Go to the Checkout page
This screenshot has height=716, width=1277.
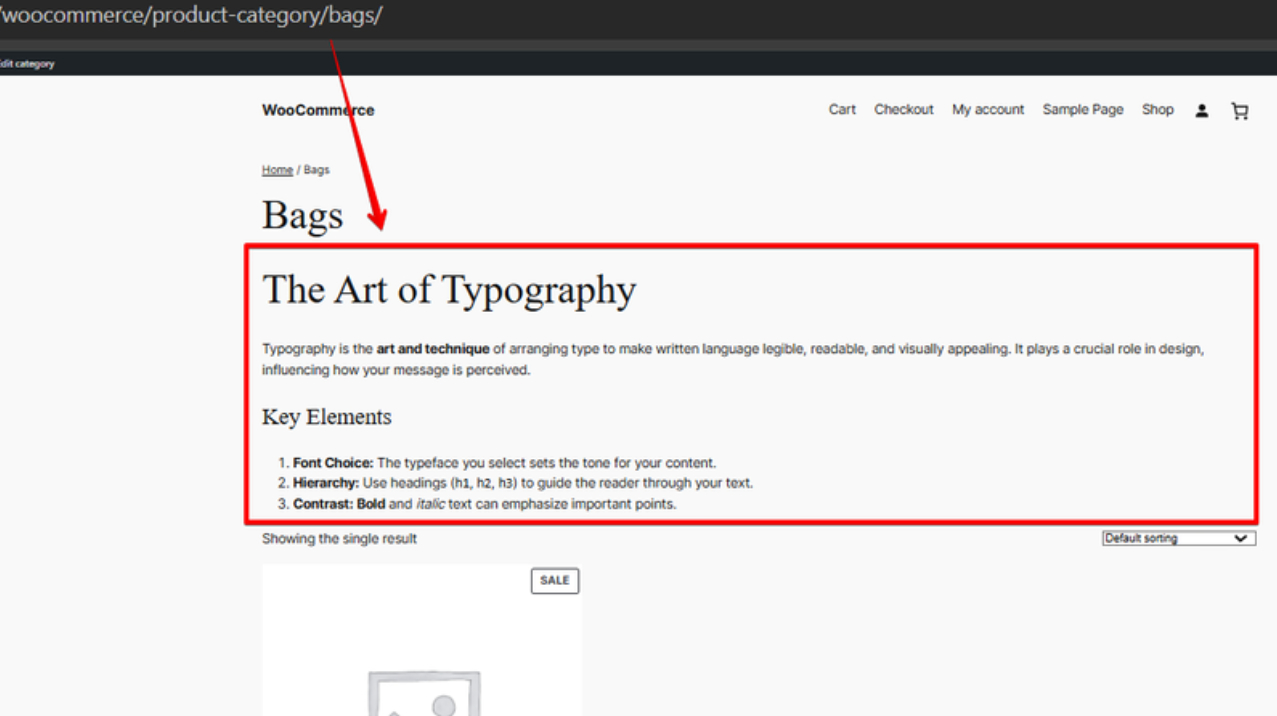904,110
